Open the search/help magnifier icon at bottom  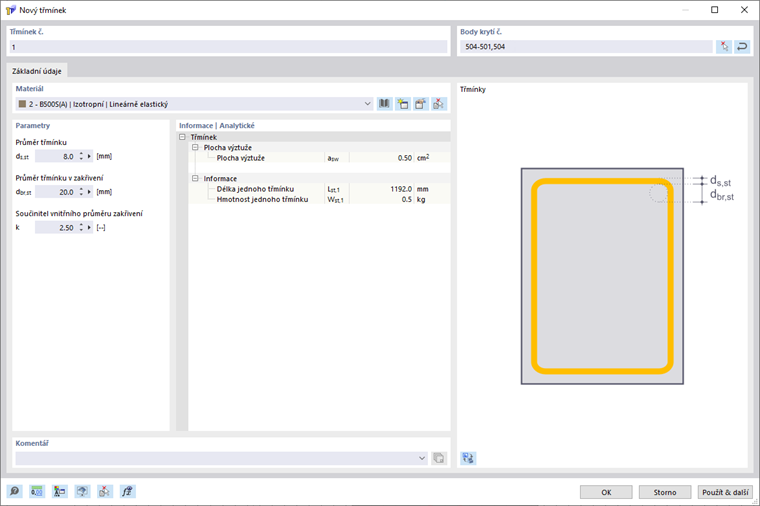15,491
